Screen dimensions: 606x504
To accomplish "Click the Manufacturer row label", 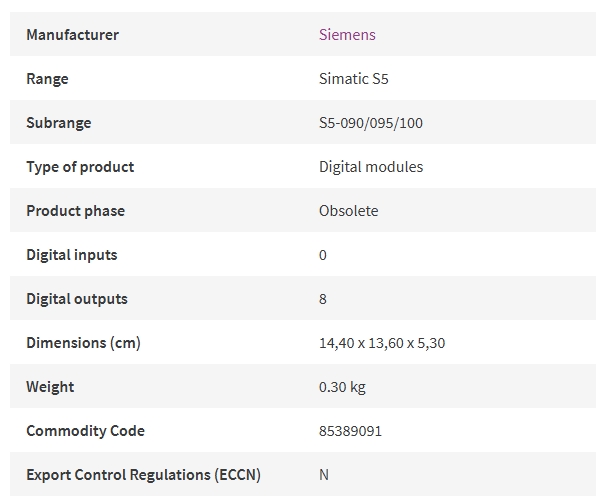I will click(x=73, y=35).
